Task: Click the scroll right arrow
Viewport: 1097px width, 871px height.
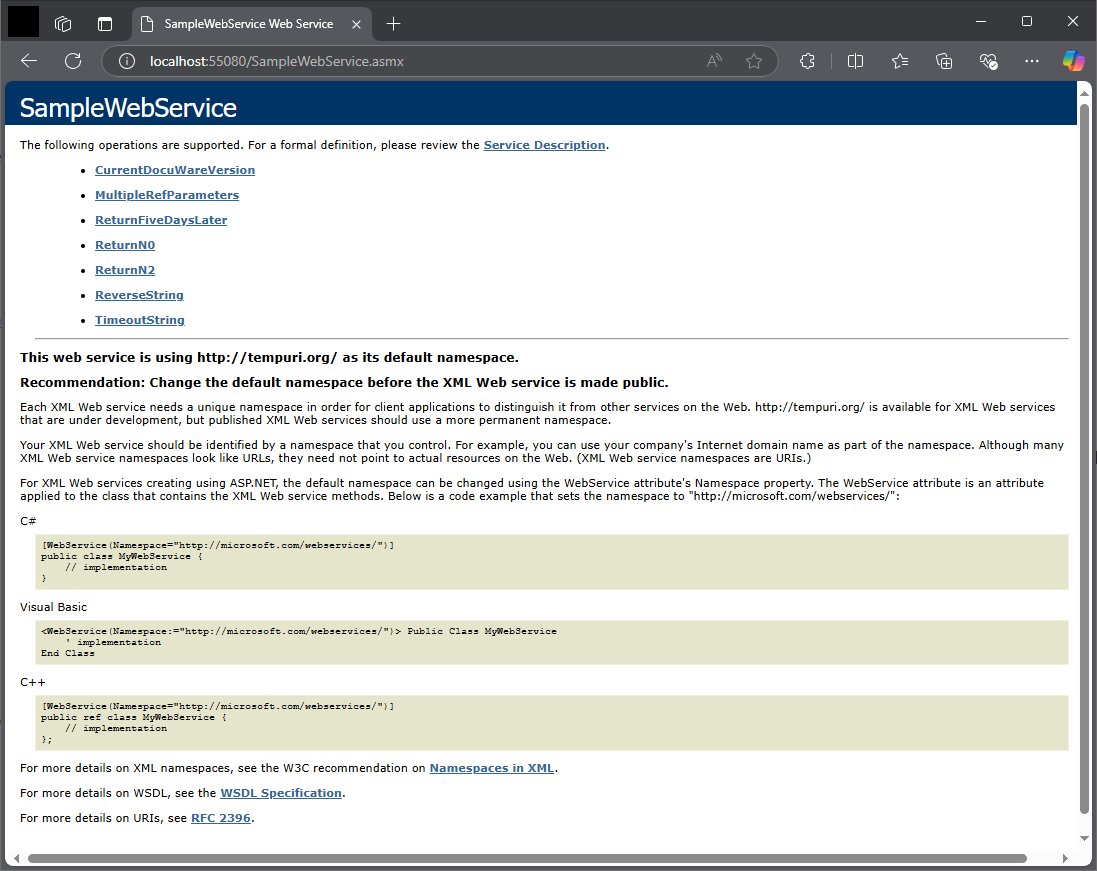Action: point(1065,858)
